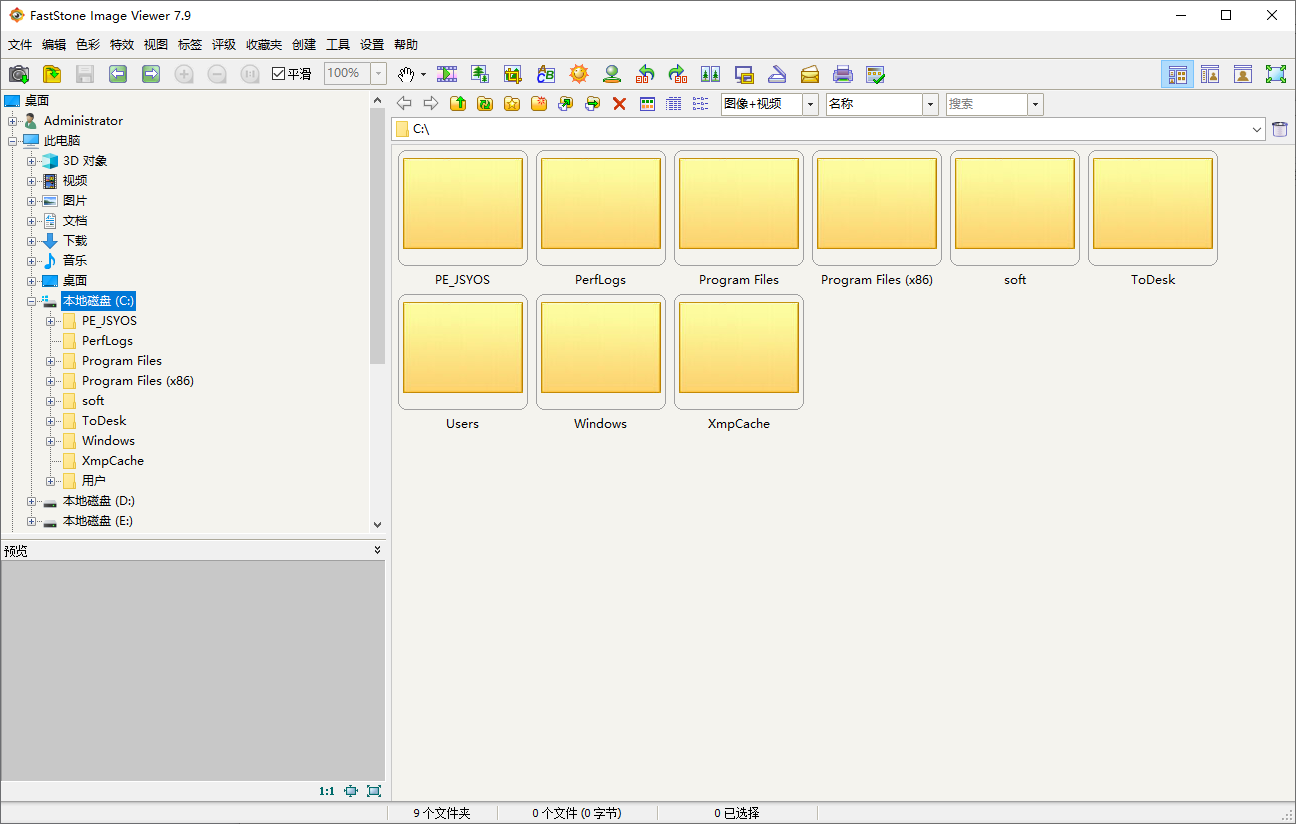Screen dimensions: 1296x824
Task: Click the resize image icon
Action: 480,74
